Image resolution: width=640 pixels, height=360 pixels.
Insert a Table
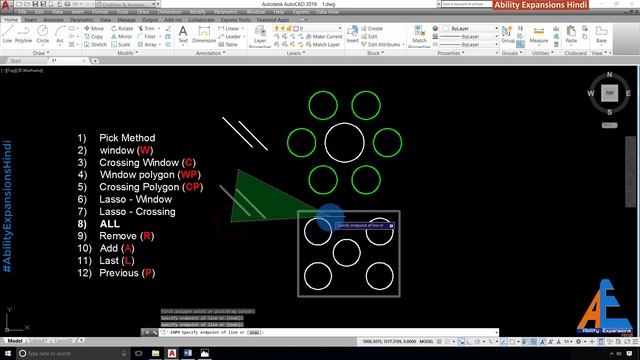tap(228, 44)
